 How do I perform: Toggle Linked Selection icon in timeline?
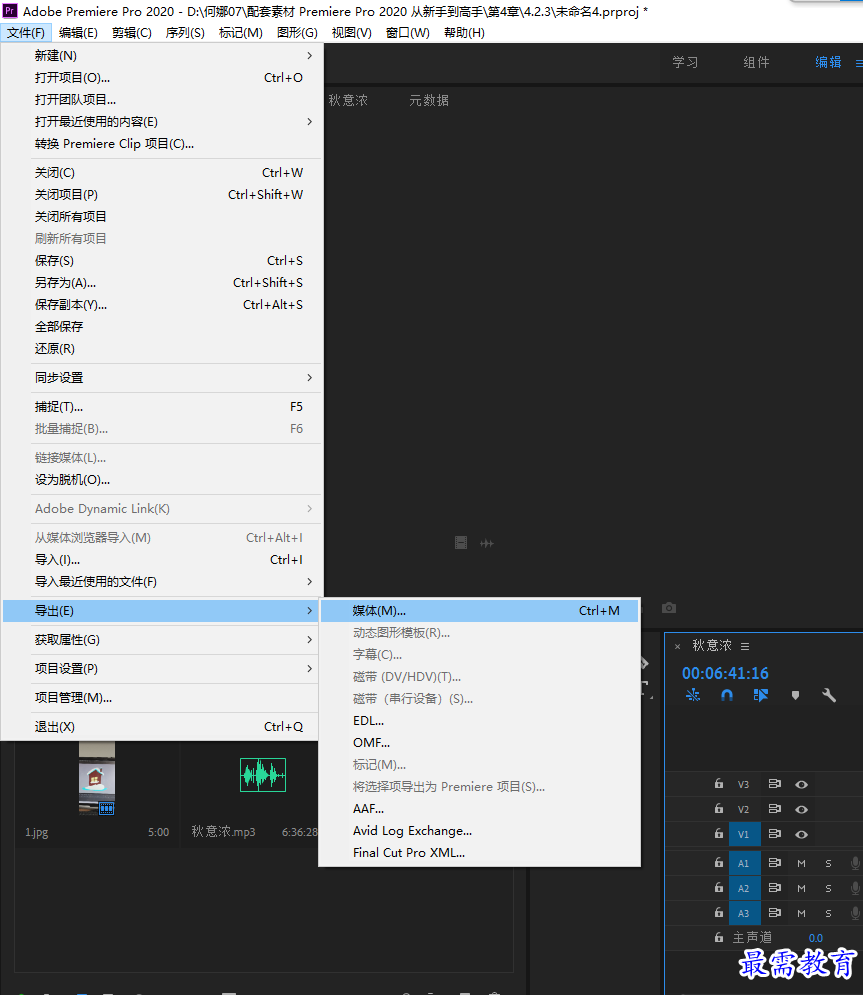point(761,695)
